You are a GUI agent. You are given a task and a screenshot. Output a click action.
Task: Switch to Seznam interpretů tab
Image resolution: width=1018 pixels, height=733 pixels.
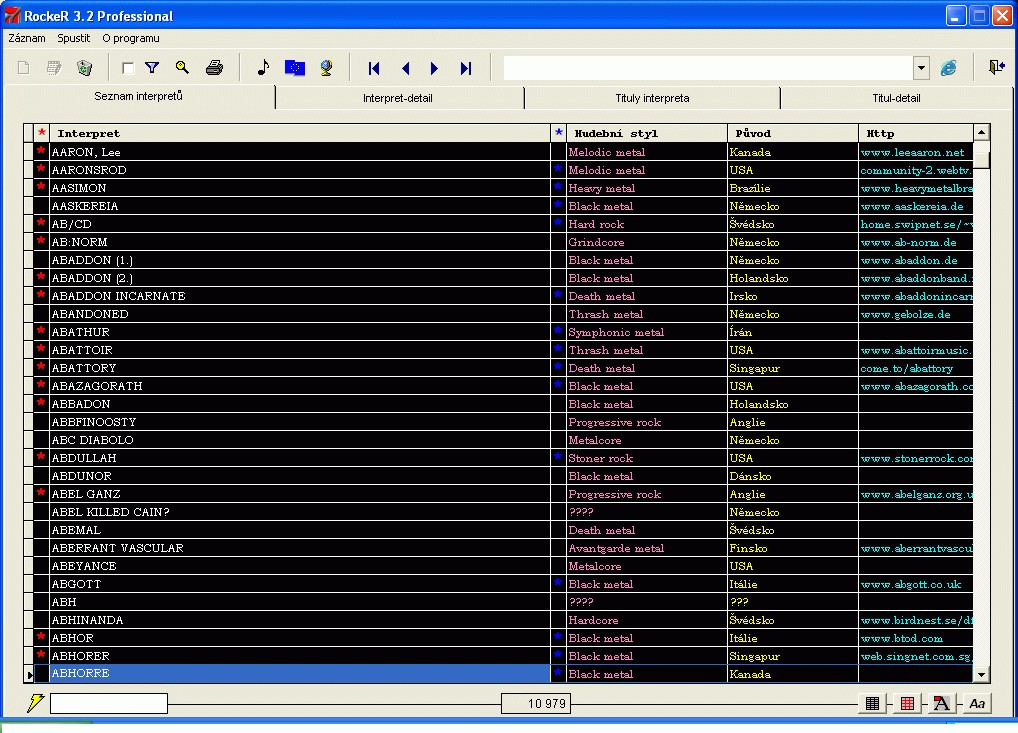(x=138, y=96)
